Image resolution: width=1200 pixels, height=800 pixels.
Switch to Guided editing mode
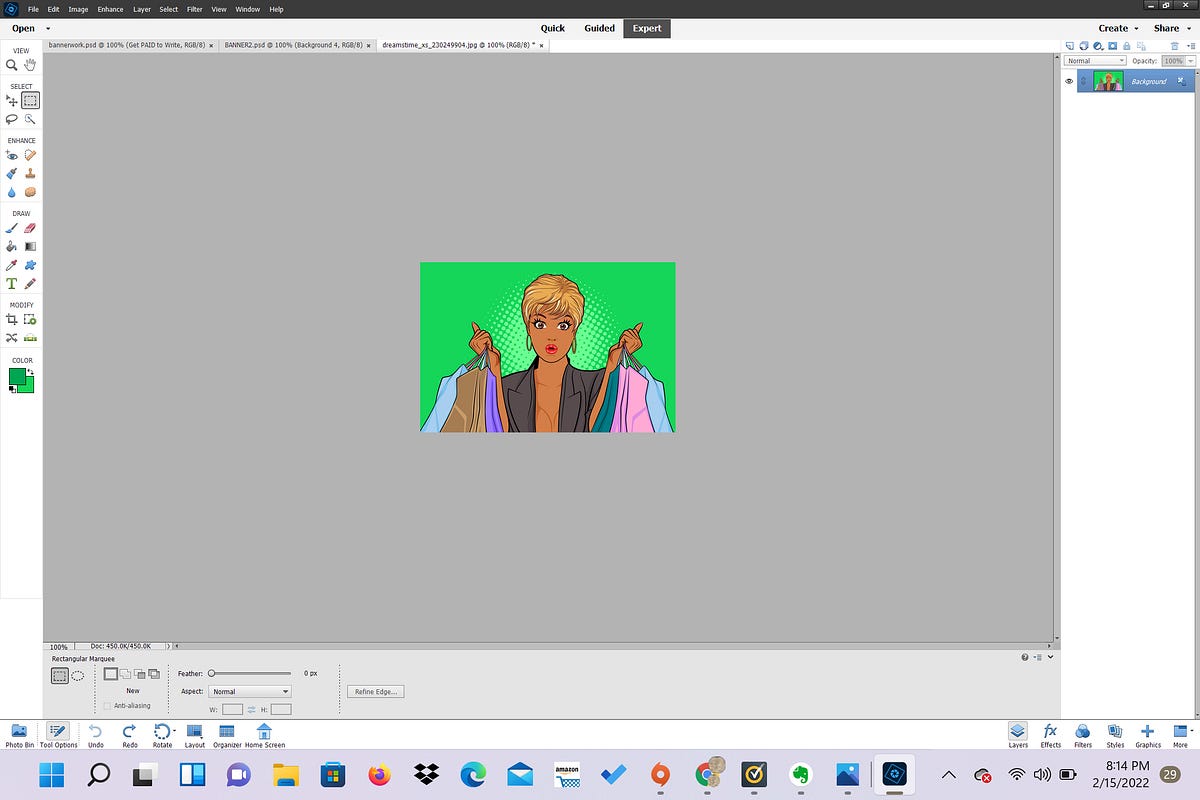[x=598, y=28]
